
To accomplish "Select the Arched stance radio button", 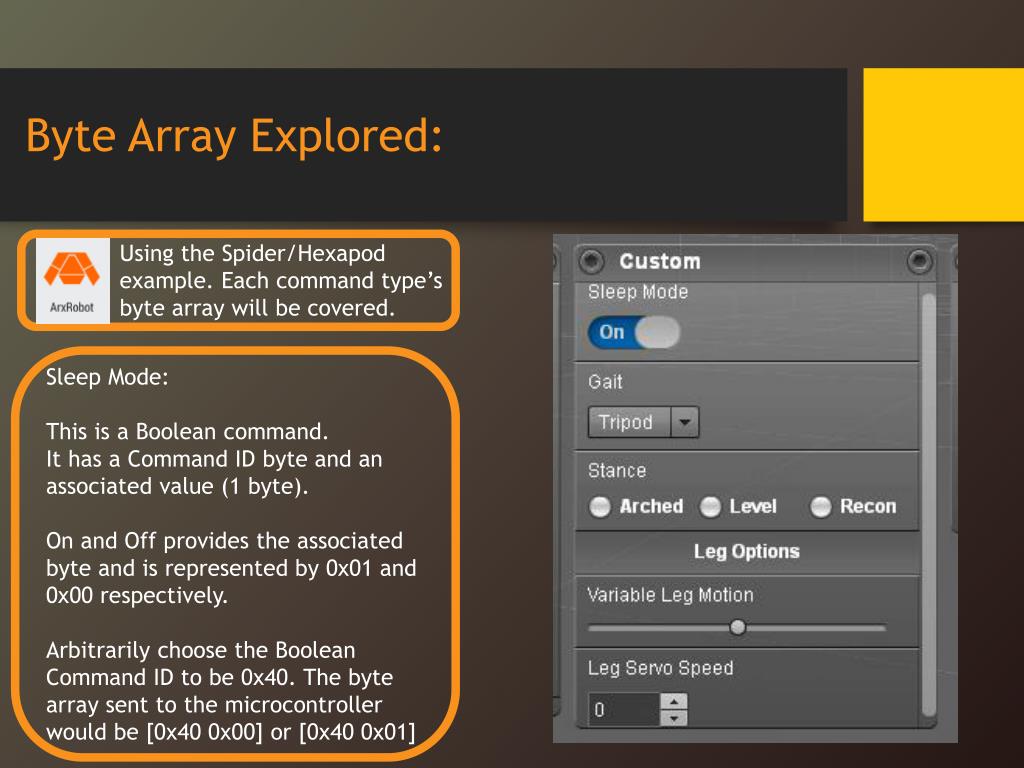I will click(x=600, y=507).
